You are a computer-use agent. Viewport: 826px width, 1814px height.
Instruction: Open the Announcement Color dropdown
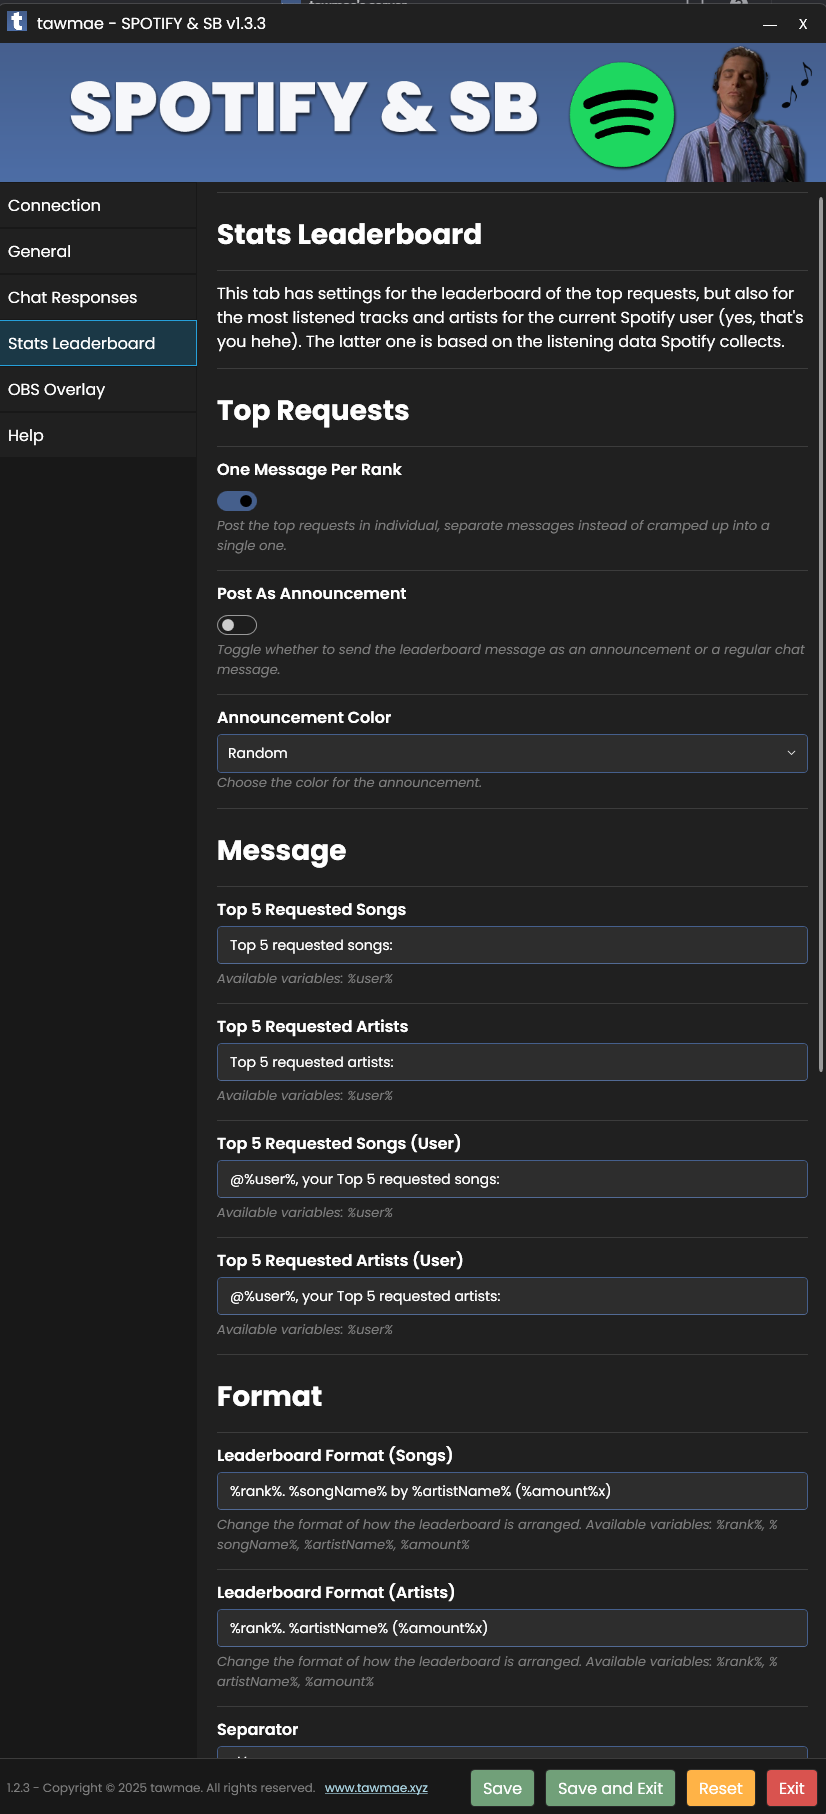pos(512,753)
